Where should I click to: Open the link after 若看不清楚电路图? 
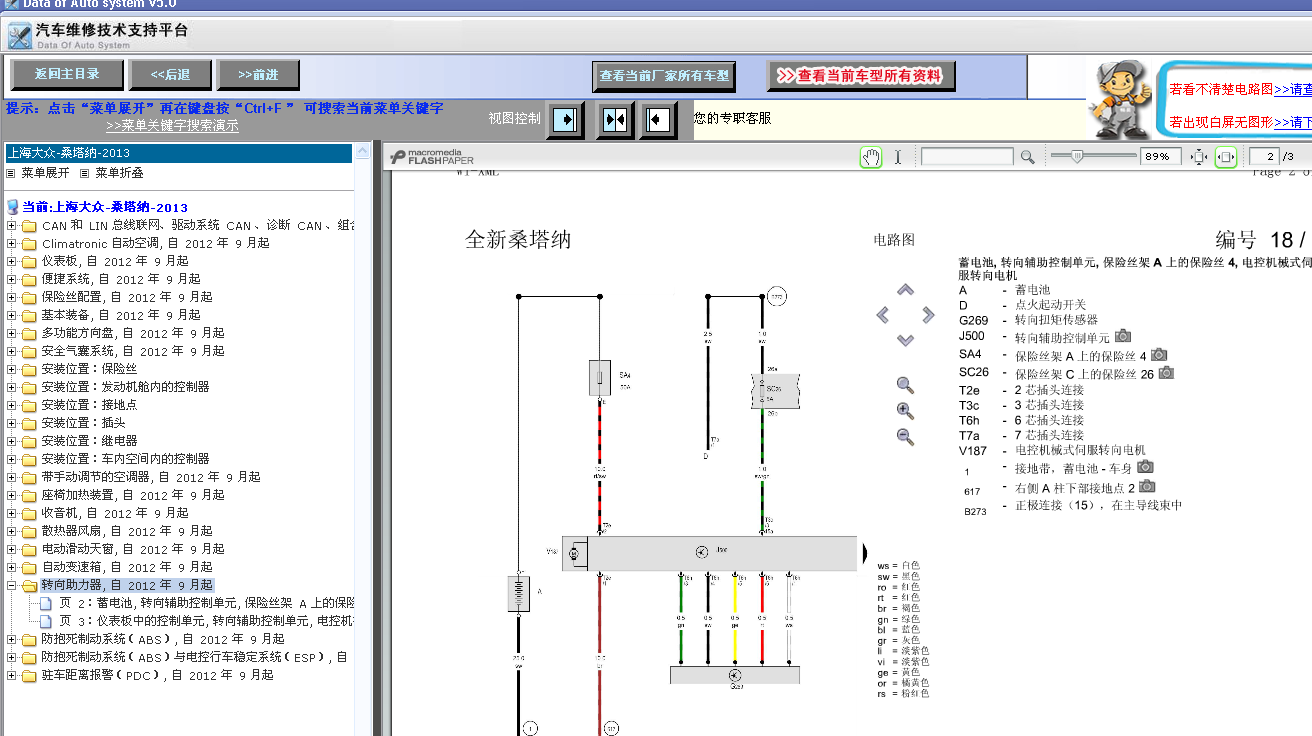pyautogui.click(x=1293, y=89)
